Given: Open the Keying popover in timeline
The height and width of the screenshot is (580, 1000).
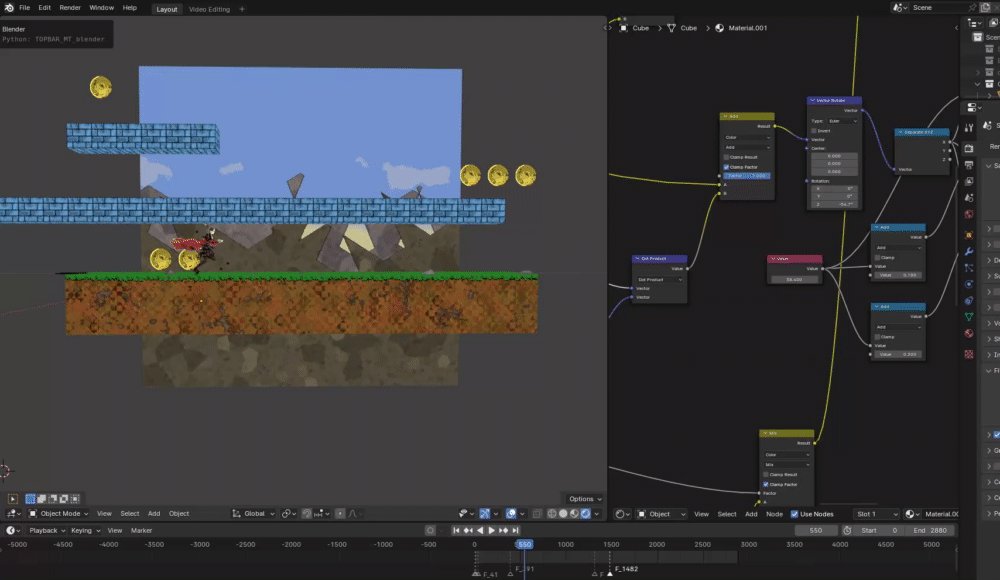Looking at the screenshot, I should tap(85, 530).
